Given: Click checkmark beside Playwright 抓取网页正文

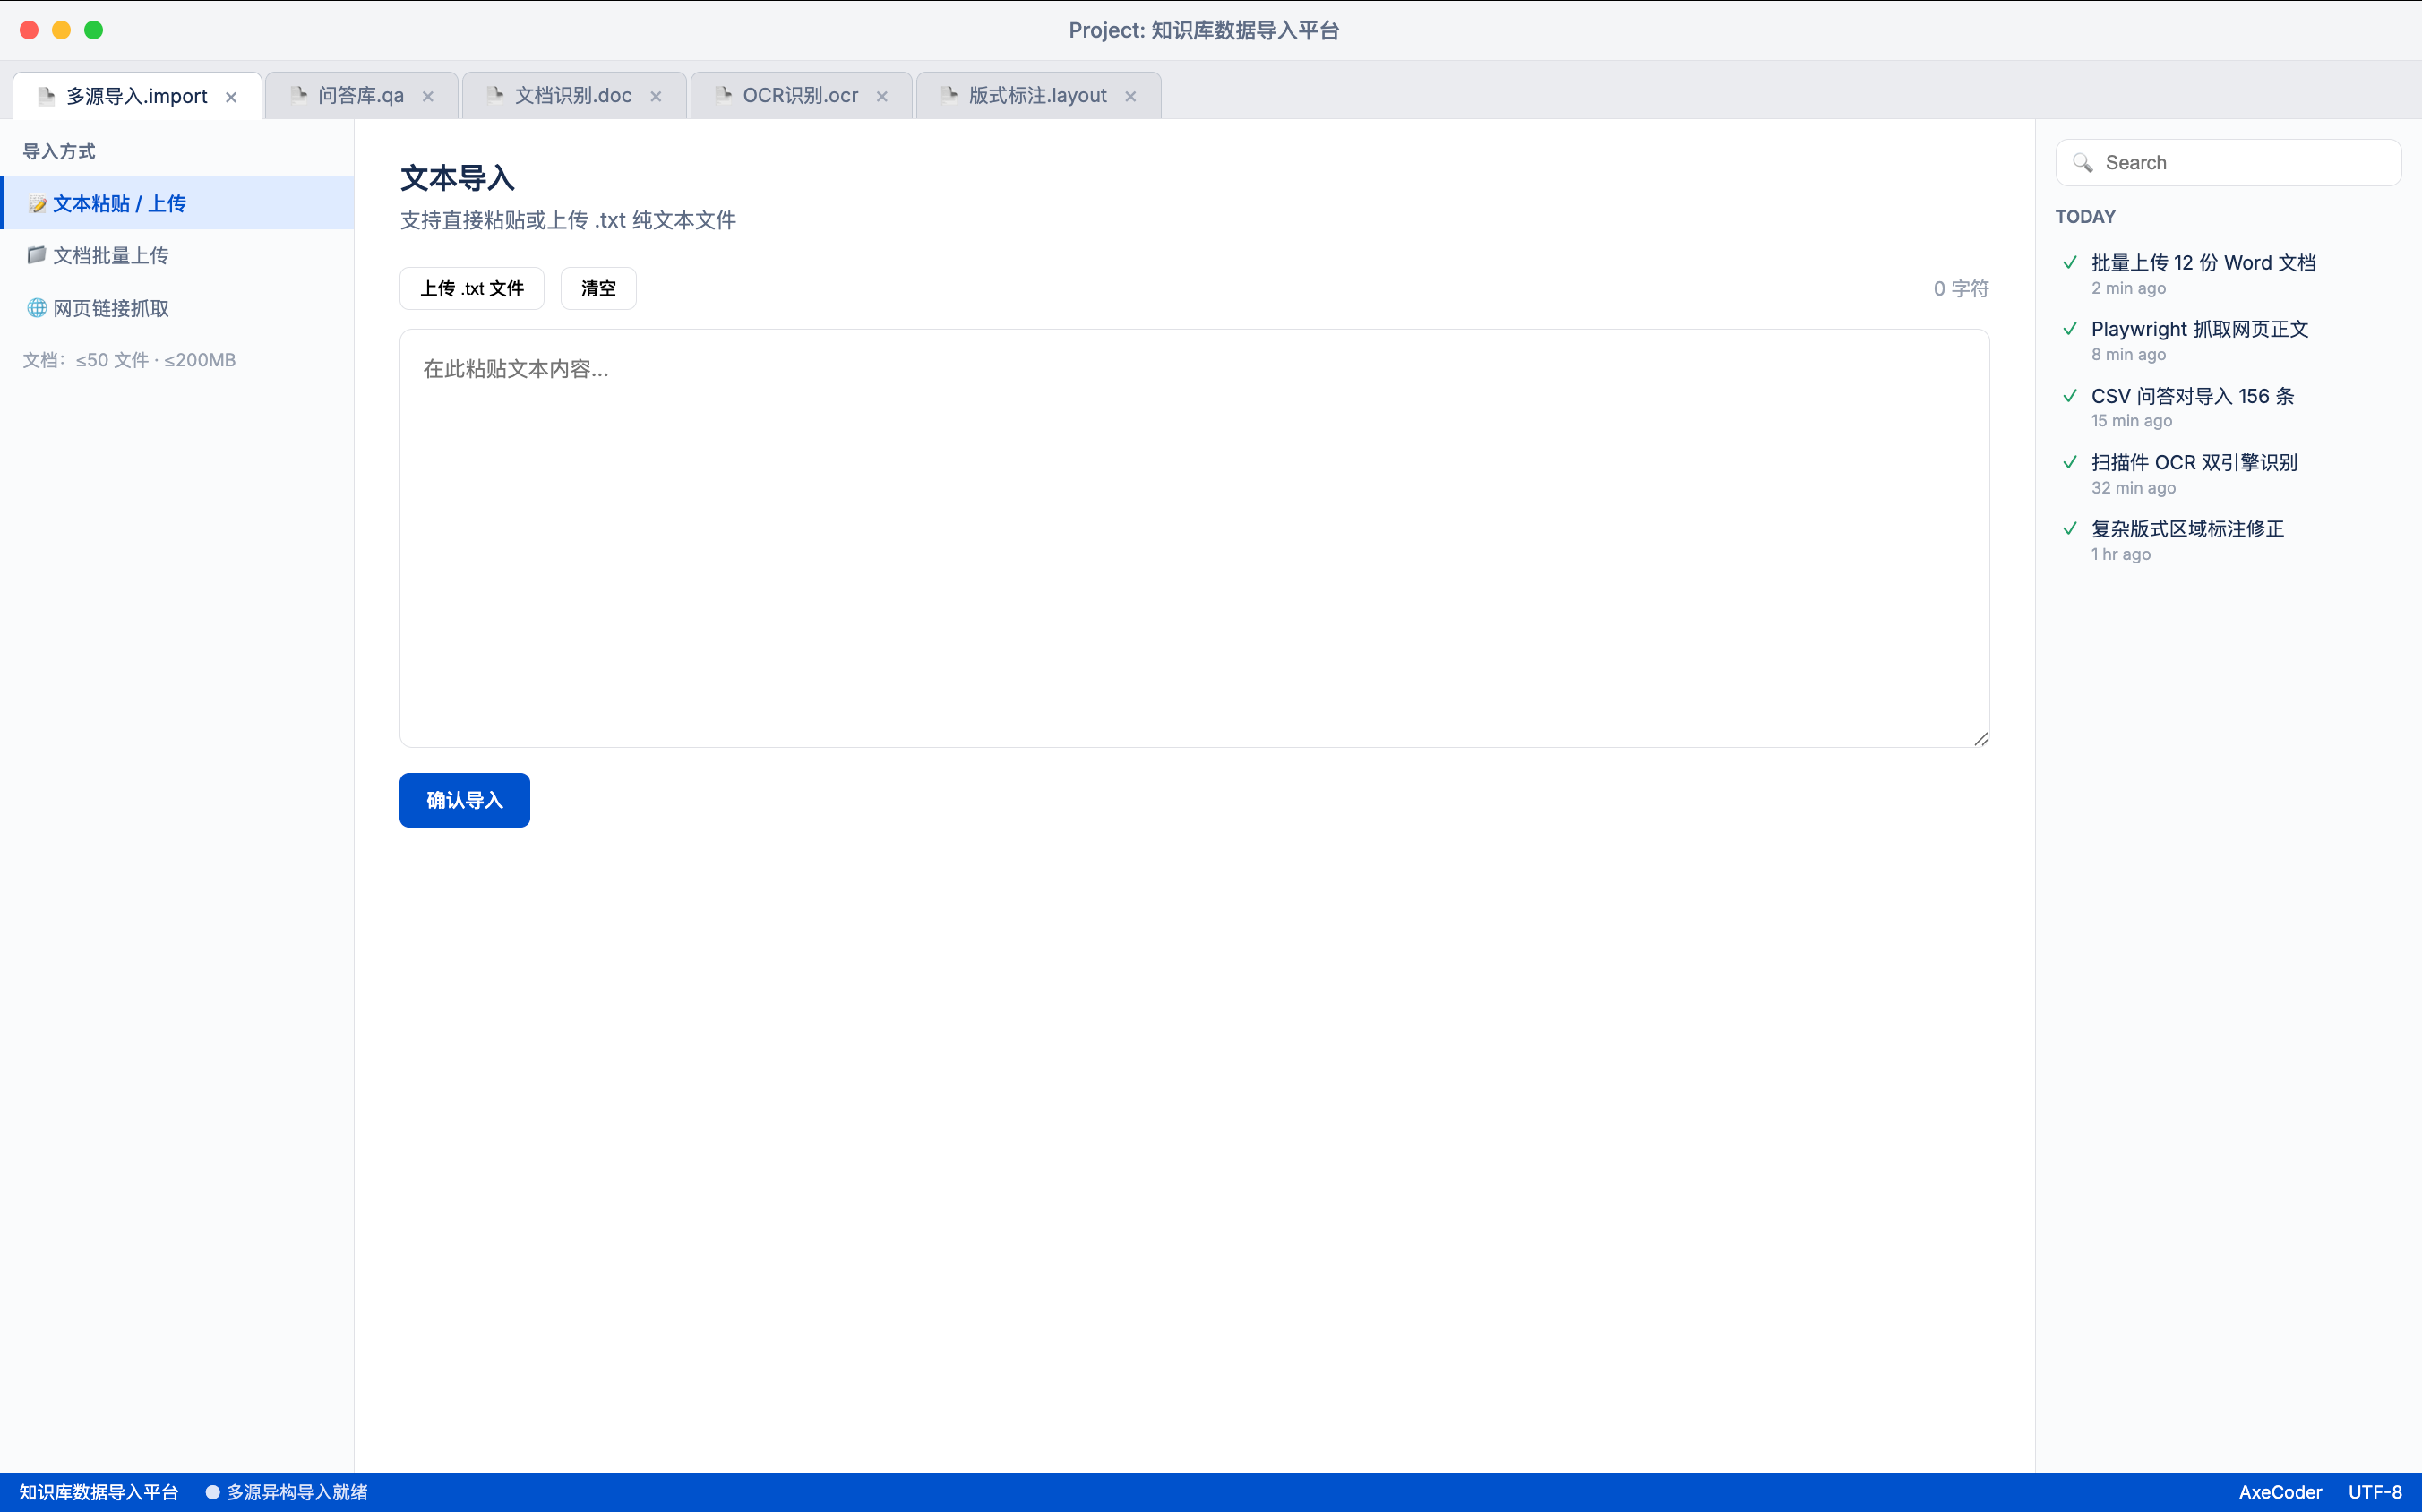Looking at the screenshot, I should tap(2070, 329).
